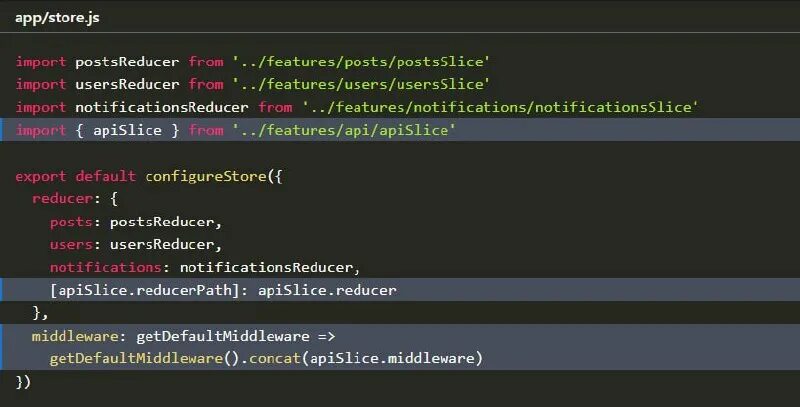Click the '../features/posts/postsSlice' path string
The width and height of the screenshot is (800, 407).
361,62
